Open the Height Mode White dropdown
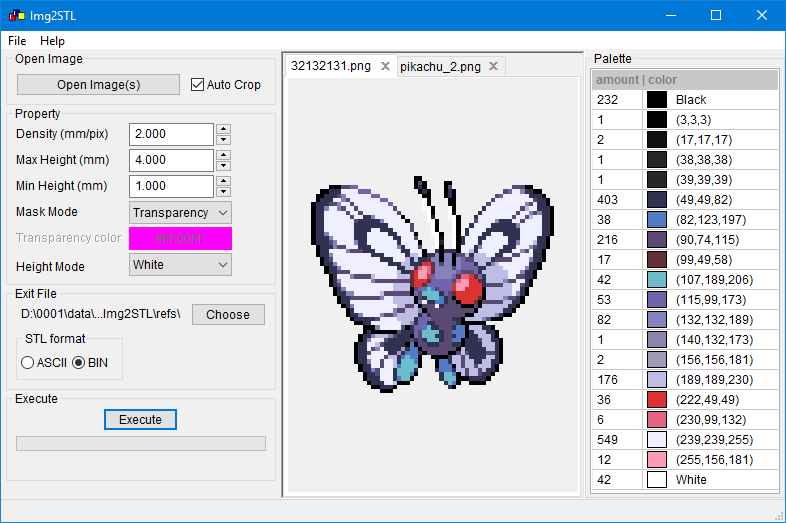Image resolution: width=786 pixels, height=523 pixels. point(180,265)
